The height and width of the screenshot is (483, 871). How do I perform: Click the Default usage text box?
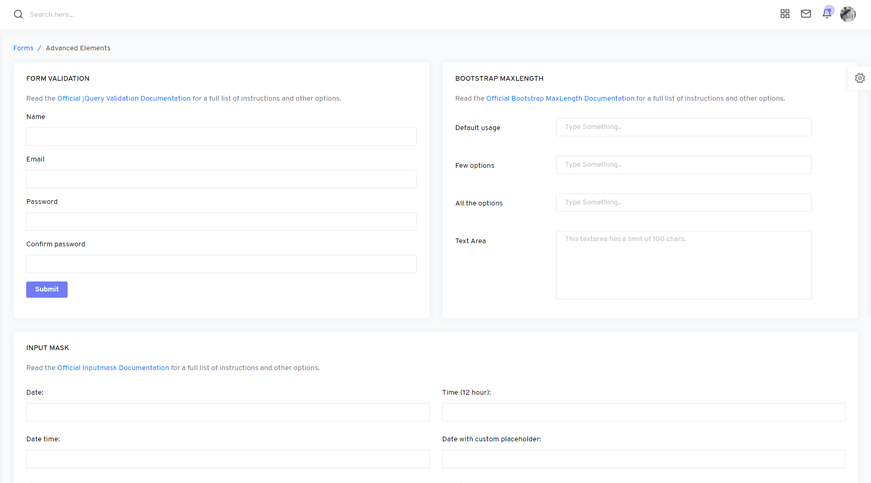[683, 127]
